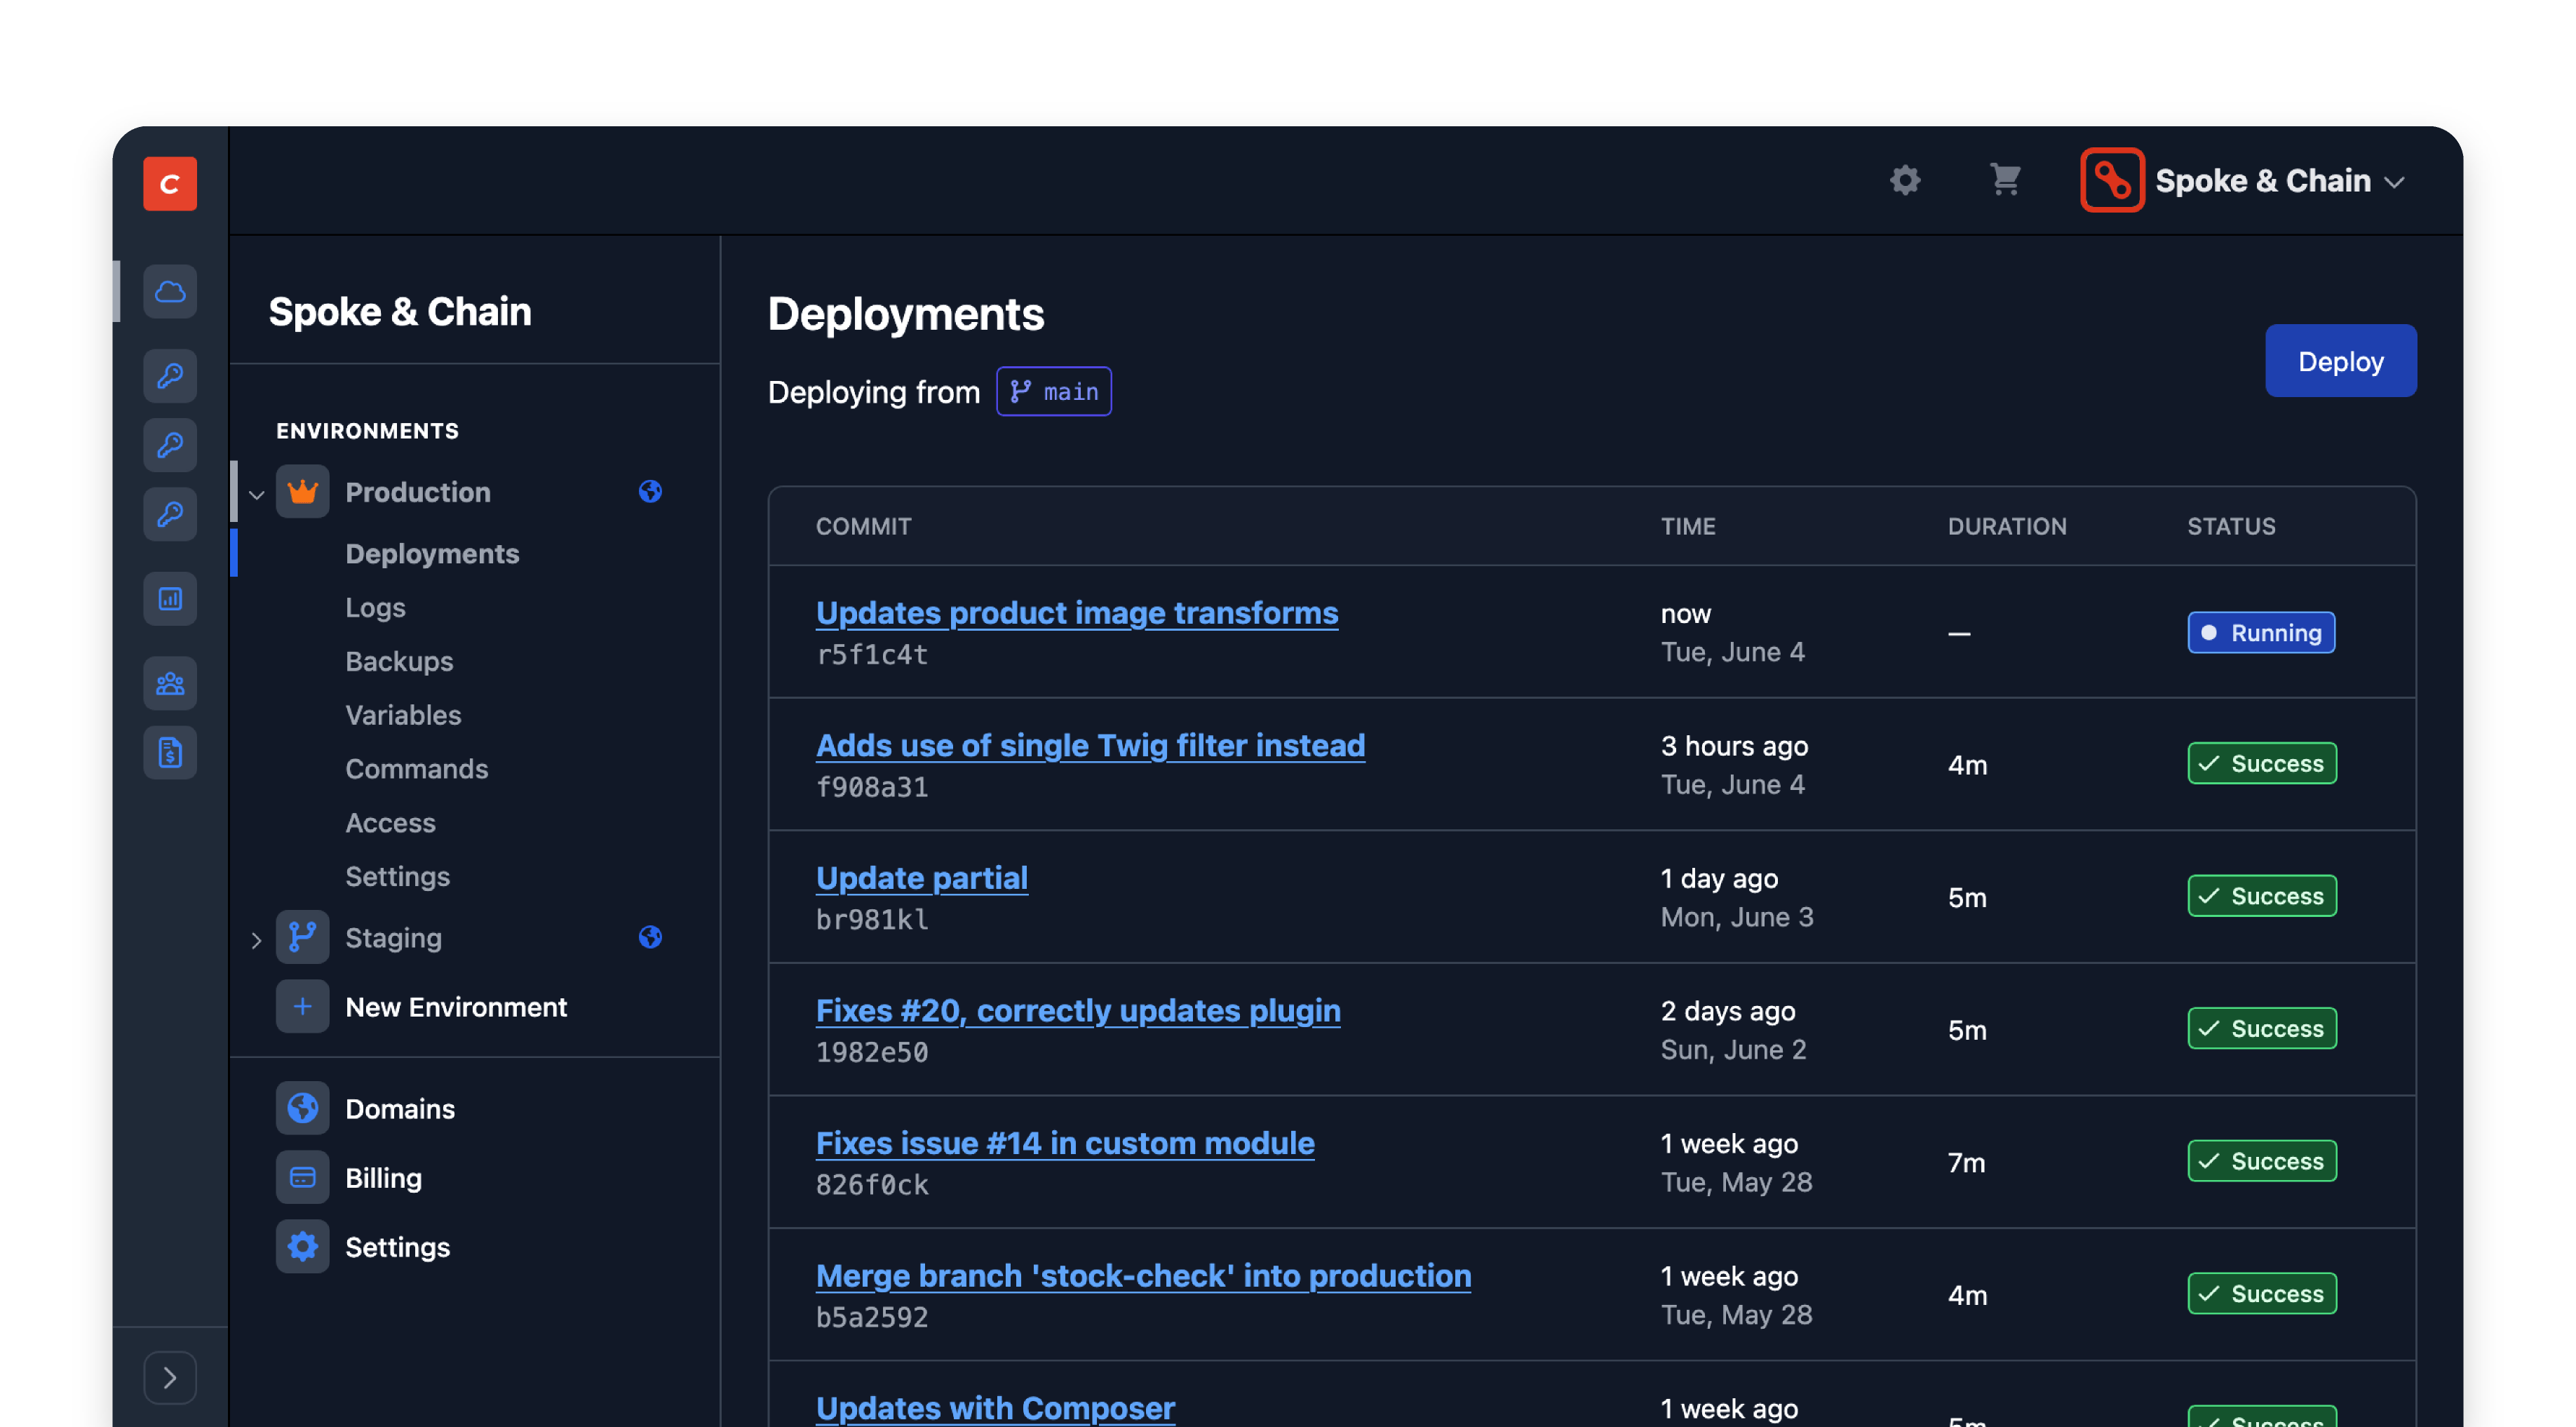Click the gear icon in top header
This screenshot has width=2576, height=1427.
(x=1905, y=181)
